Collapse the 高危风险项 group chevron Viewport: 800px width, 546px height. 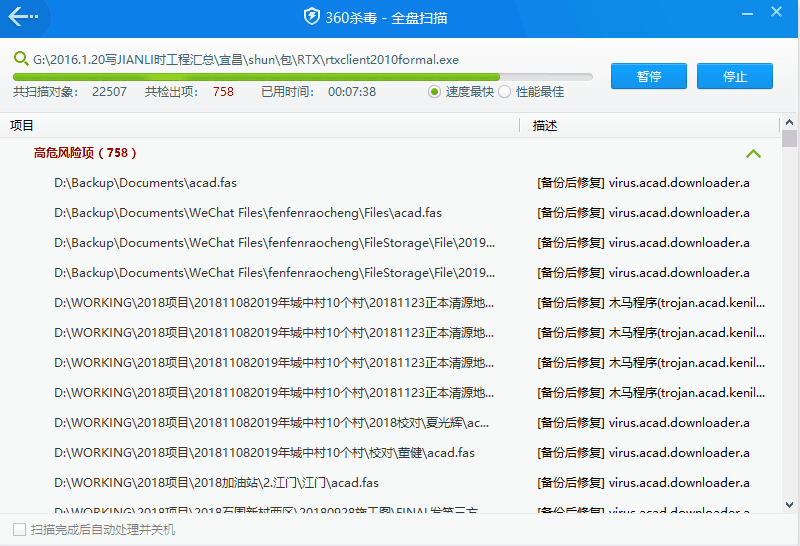point(753,153)
